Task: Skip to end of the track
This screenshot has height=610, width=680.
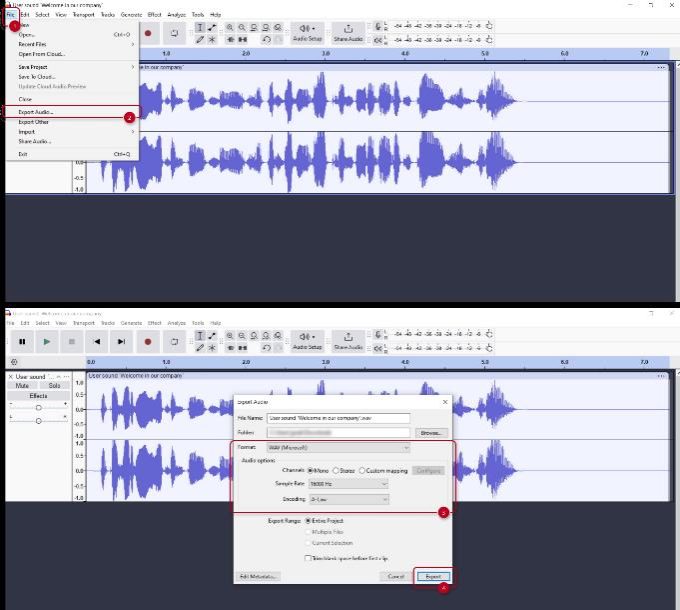Action: click(121, 341)
